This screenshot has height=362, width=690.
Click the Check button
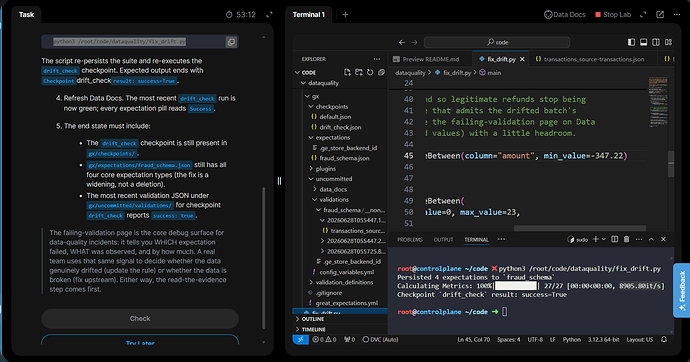tap(140, 318)
